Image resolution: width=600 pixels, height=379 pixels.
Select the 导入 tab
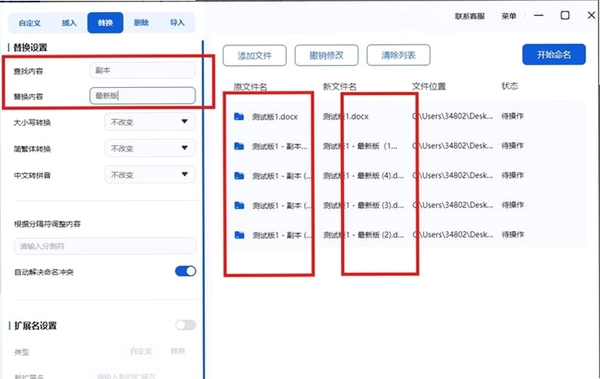point(177,23)
